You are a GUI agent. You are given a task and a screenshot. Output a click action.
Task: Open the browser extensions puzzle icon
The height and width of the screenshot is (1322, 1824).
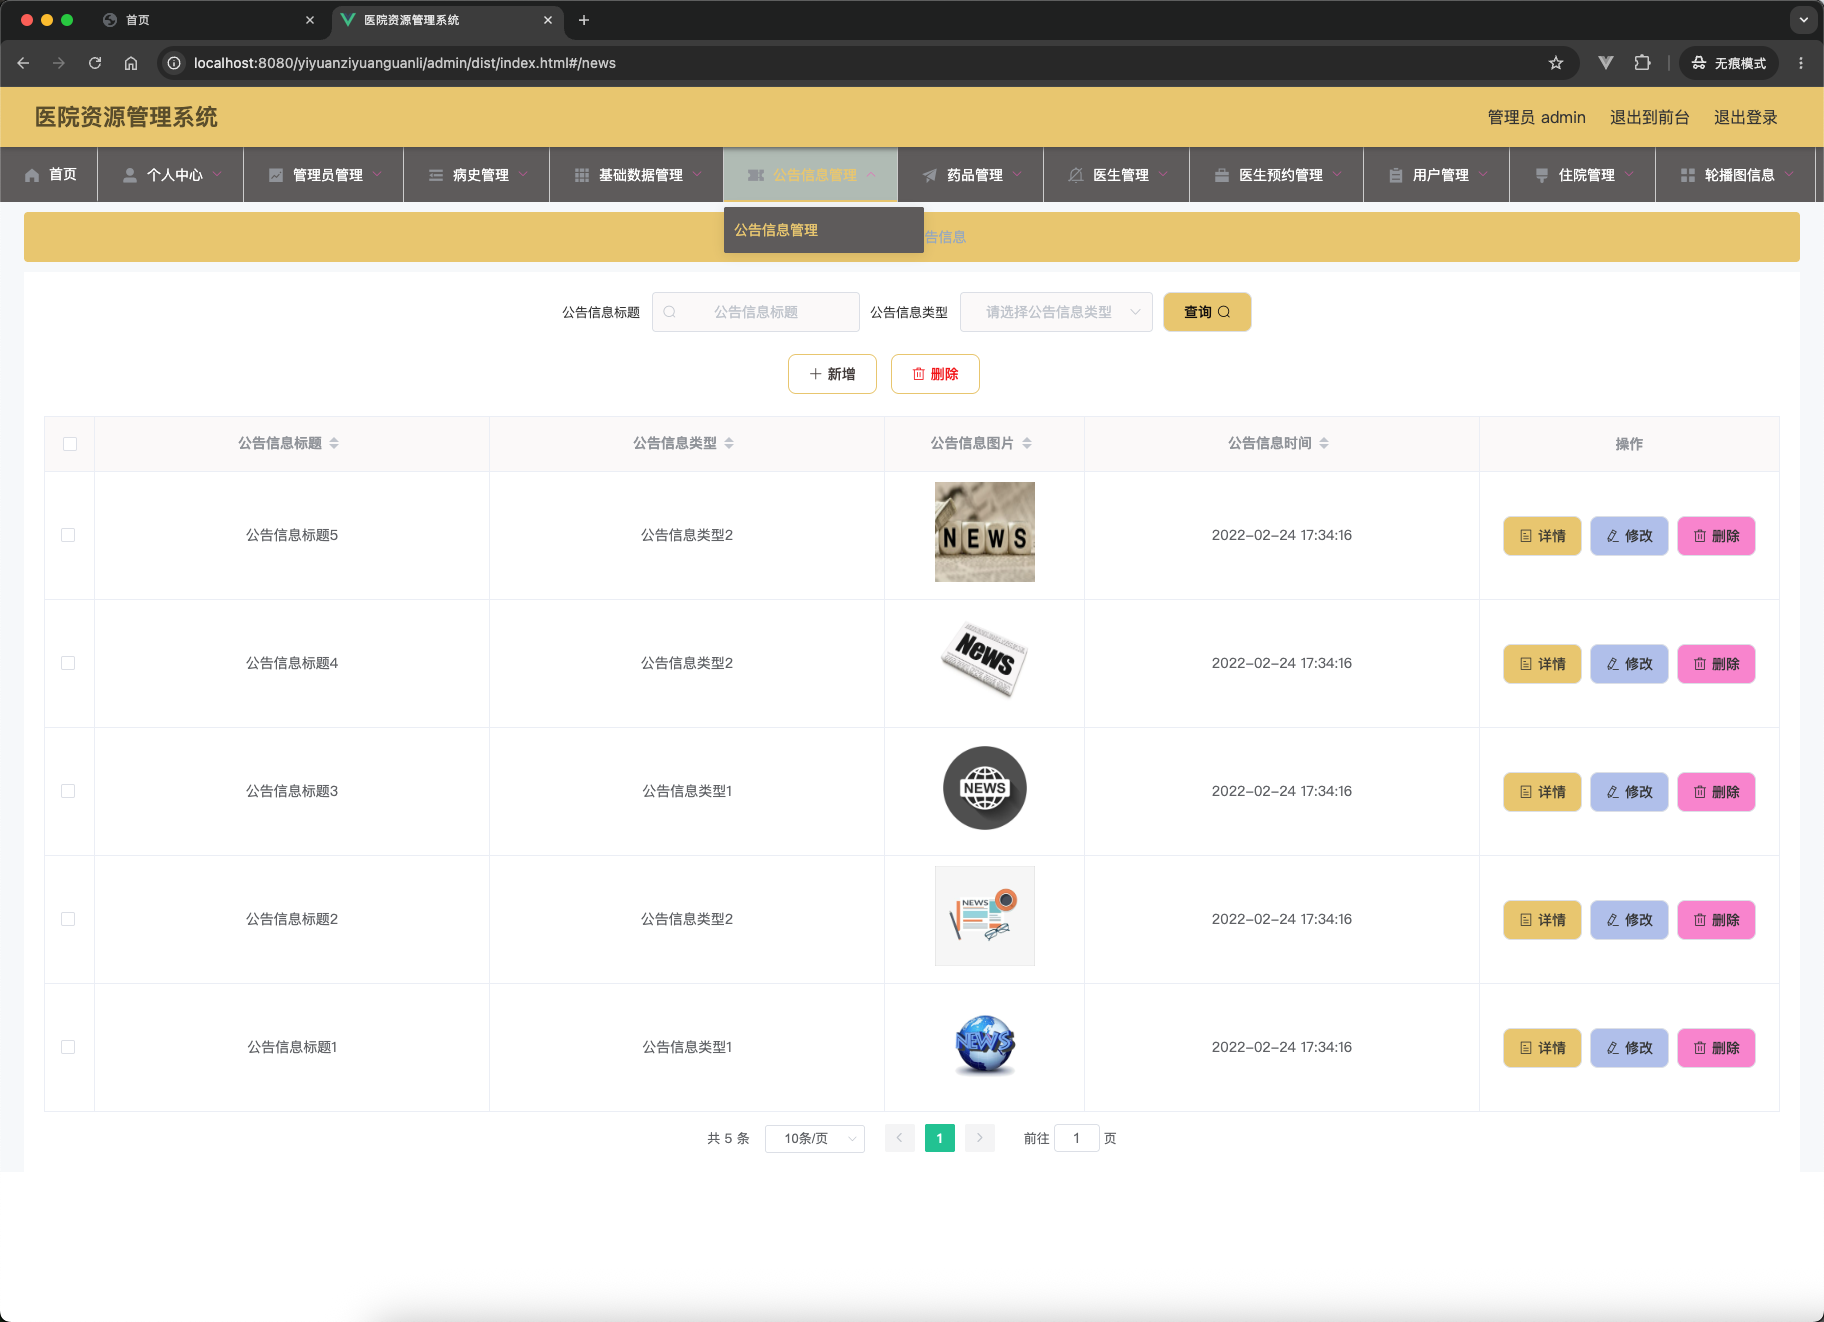[x=1642, y=63]
